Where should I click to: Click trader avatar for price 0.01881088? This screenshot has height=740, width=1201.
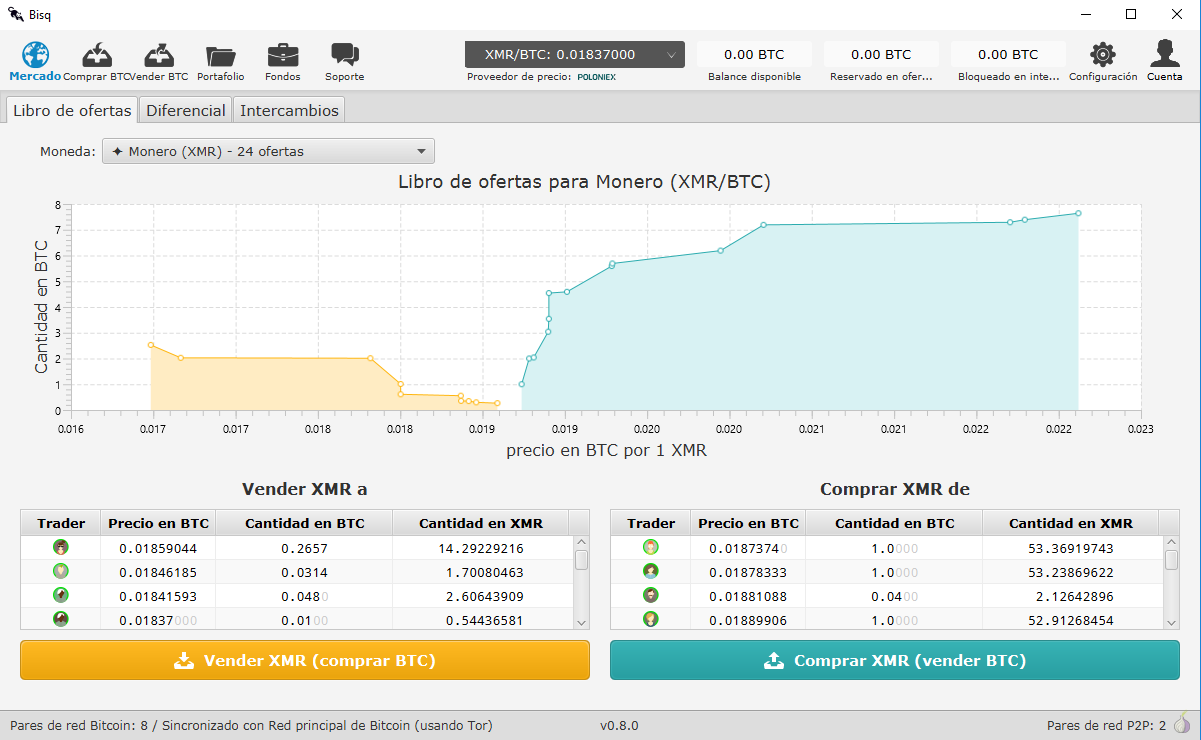(651, 595)
